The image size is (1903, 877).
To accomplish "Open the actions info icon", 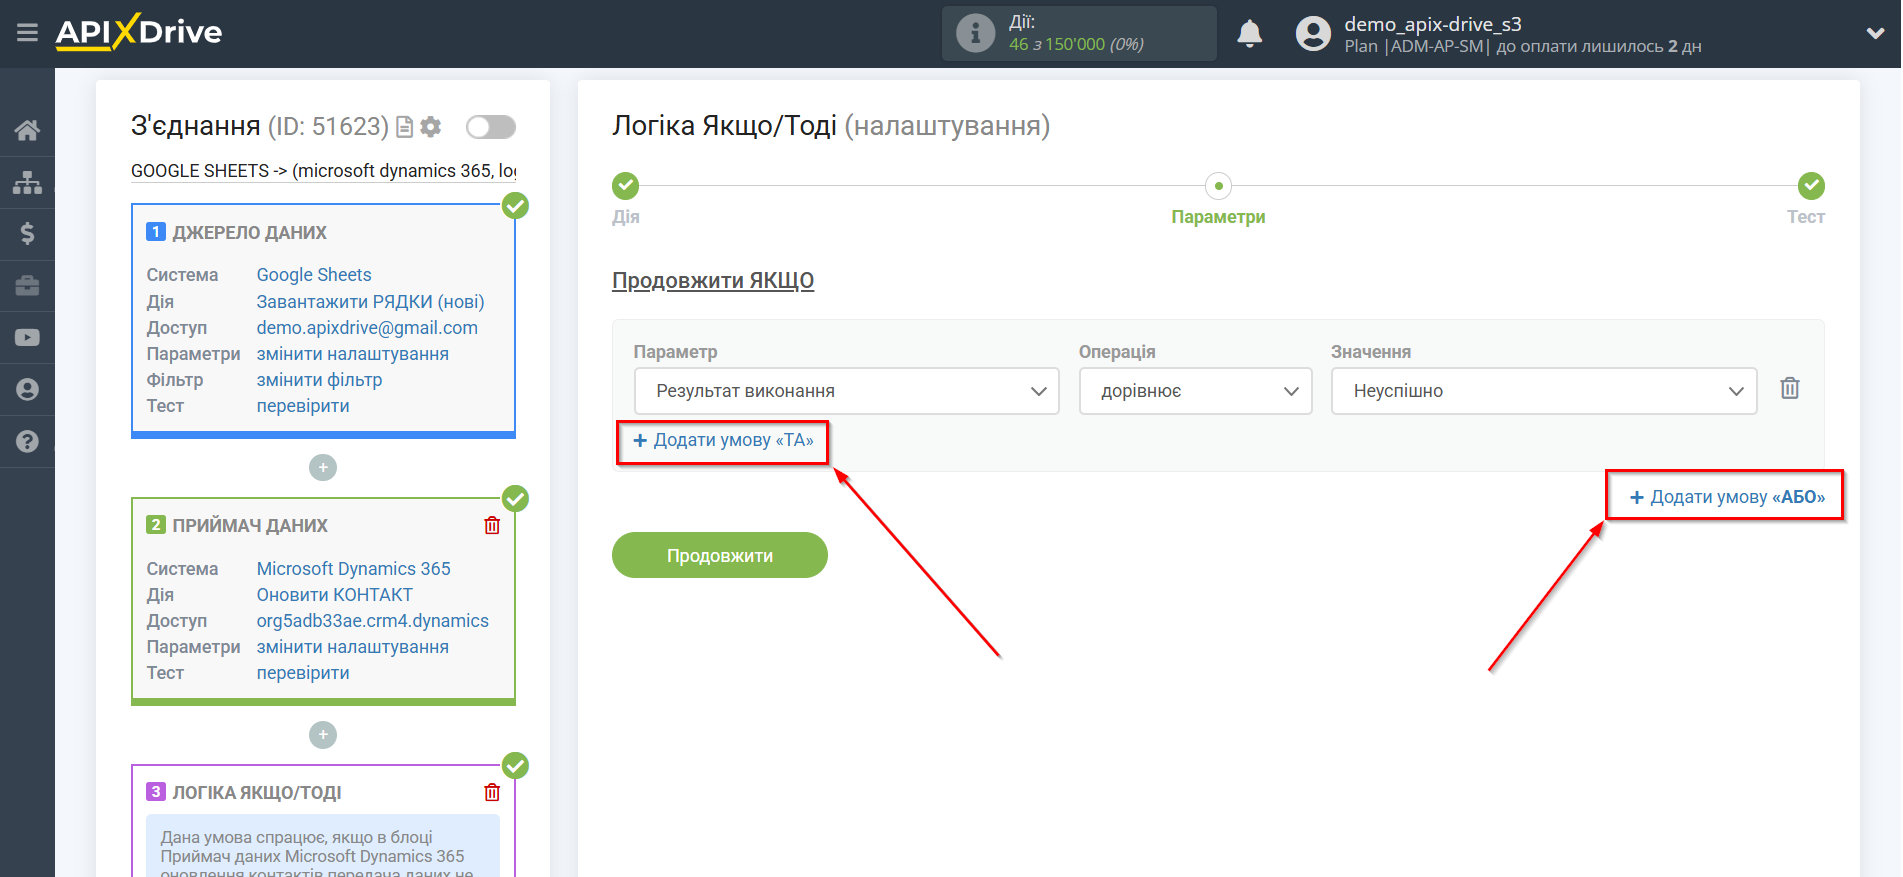I will pyautogui.click(x=975, y=33).
